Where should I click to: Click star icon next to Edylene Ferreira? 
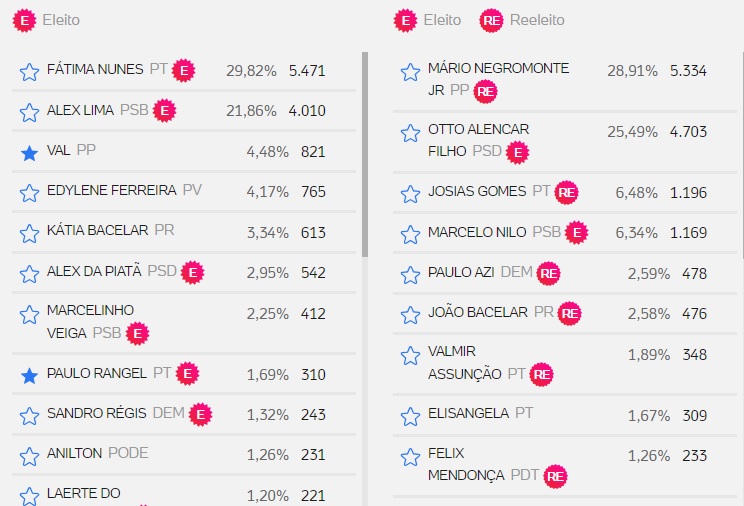pyautogui.click(x=29, y=192)
